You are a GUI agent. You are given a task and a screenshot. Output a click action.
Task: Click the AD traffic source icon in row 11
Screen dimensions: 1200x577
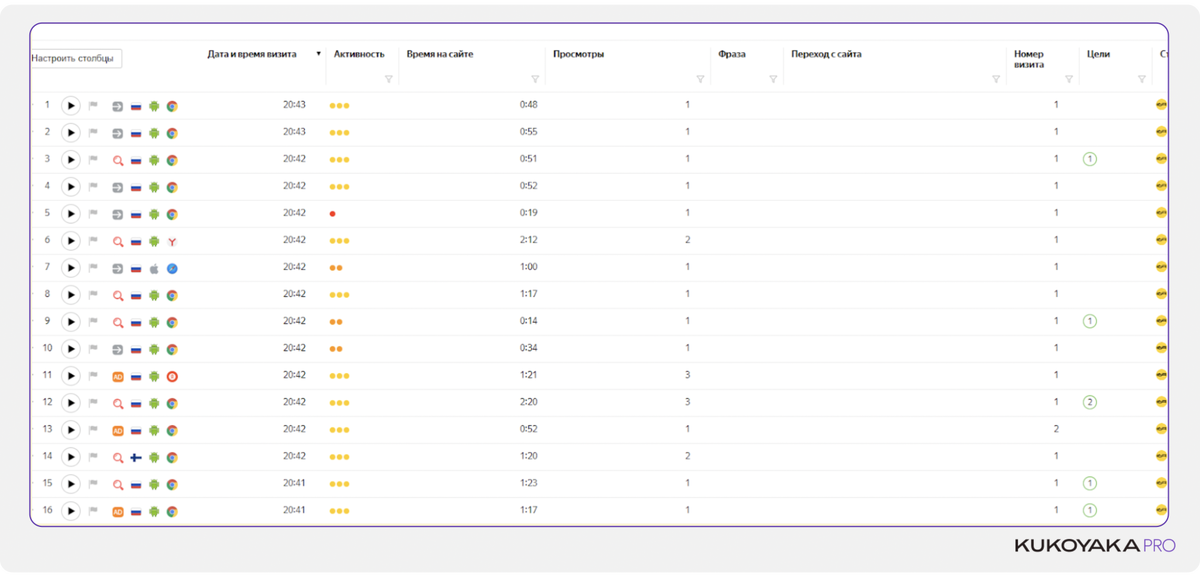click(x=117, y=375)
